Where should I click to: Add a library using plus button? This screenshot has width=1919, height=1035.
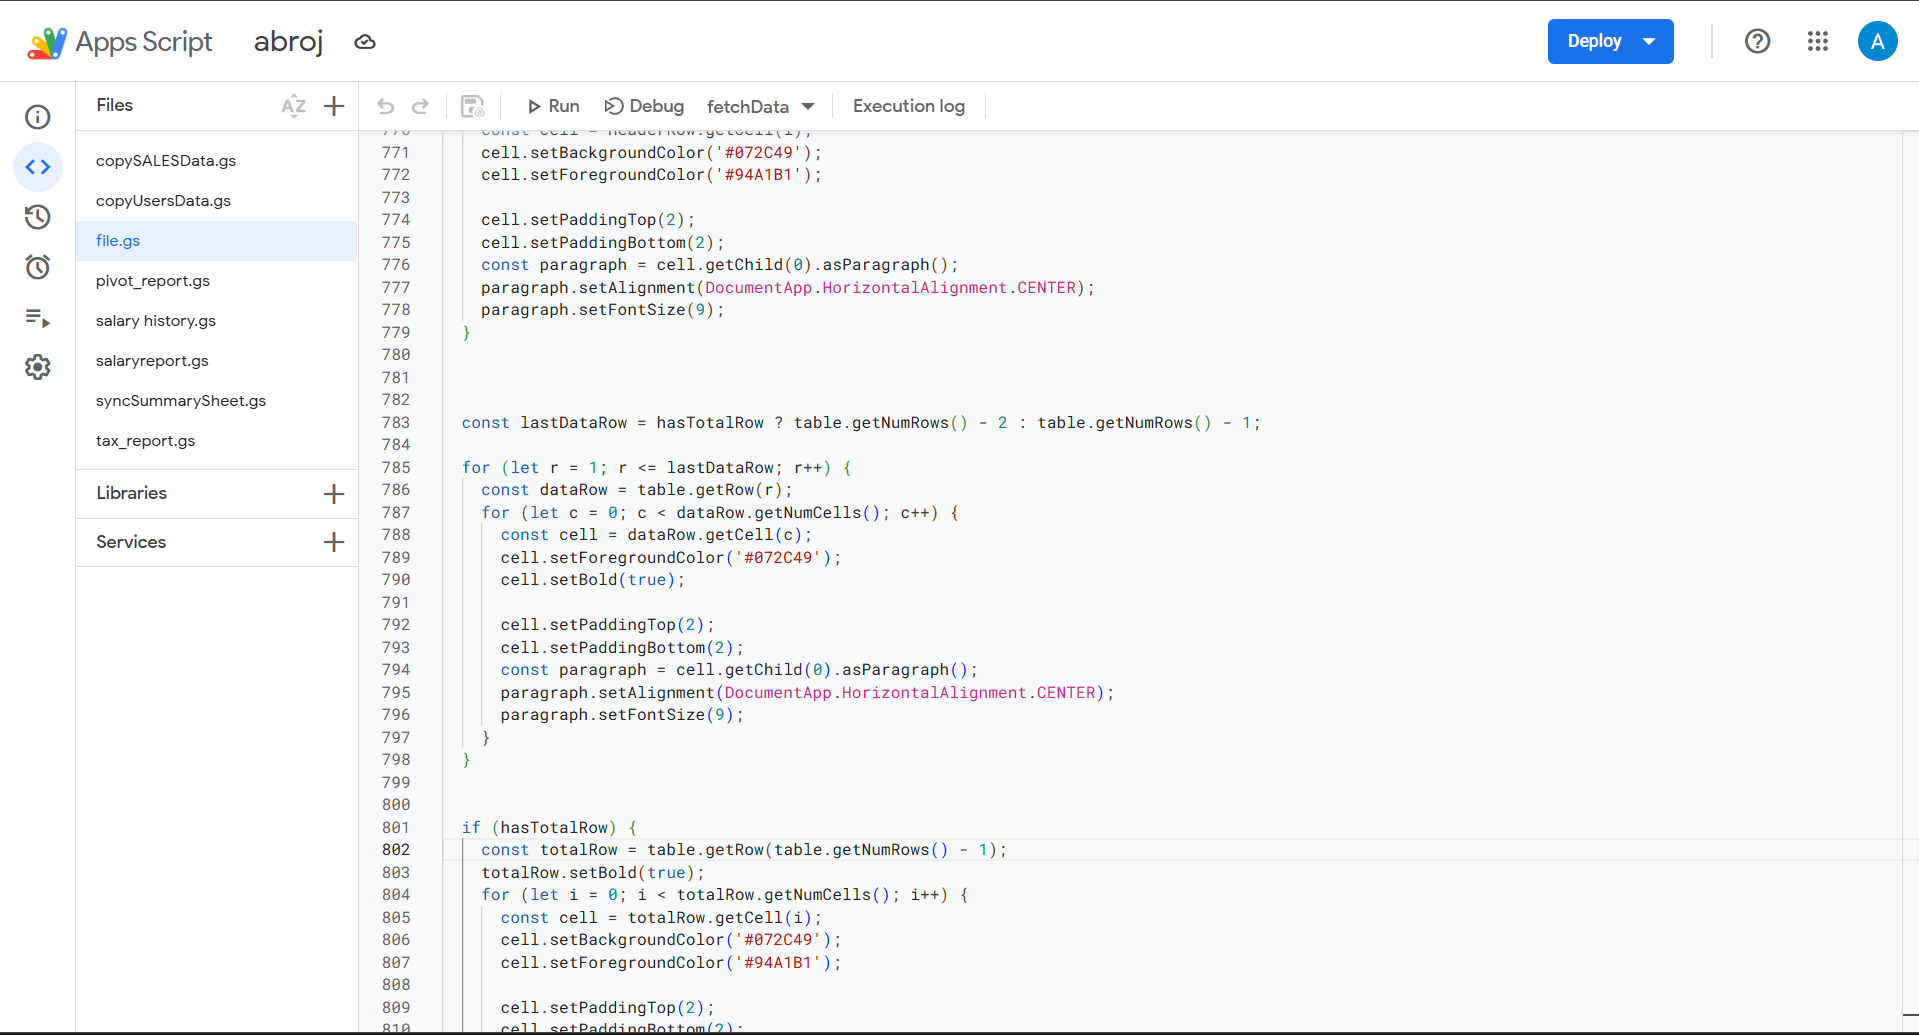click(x=334, y=494)
